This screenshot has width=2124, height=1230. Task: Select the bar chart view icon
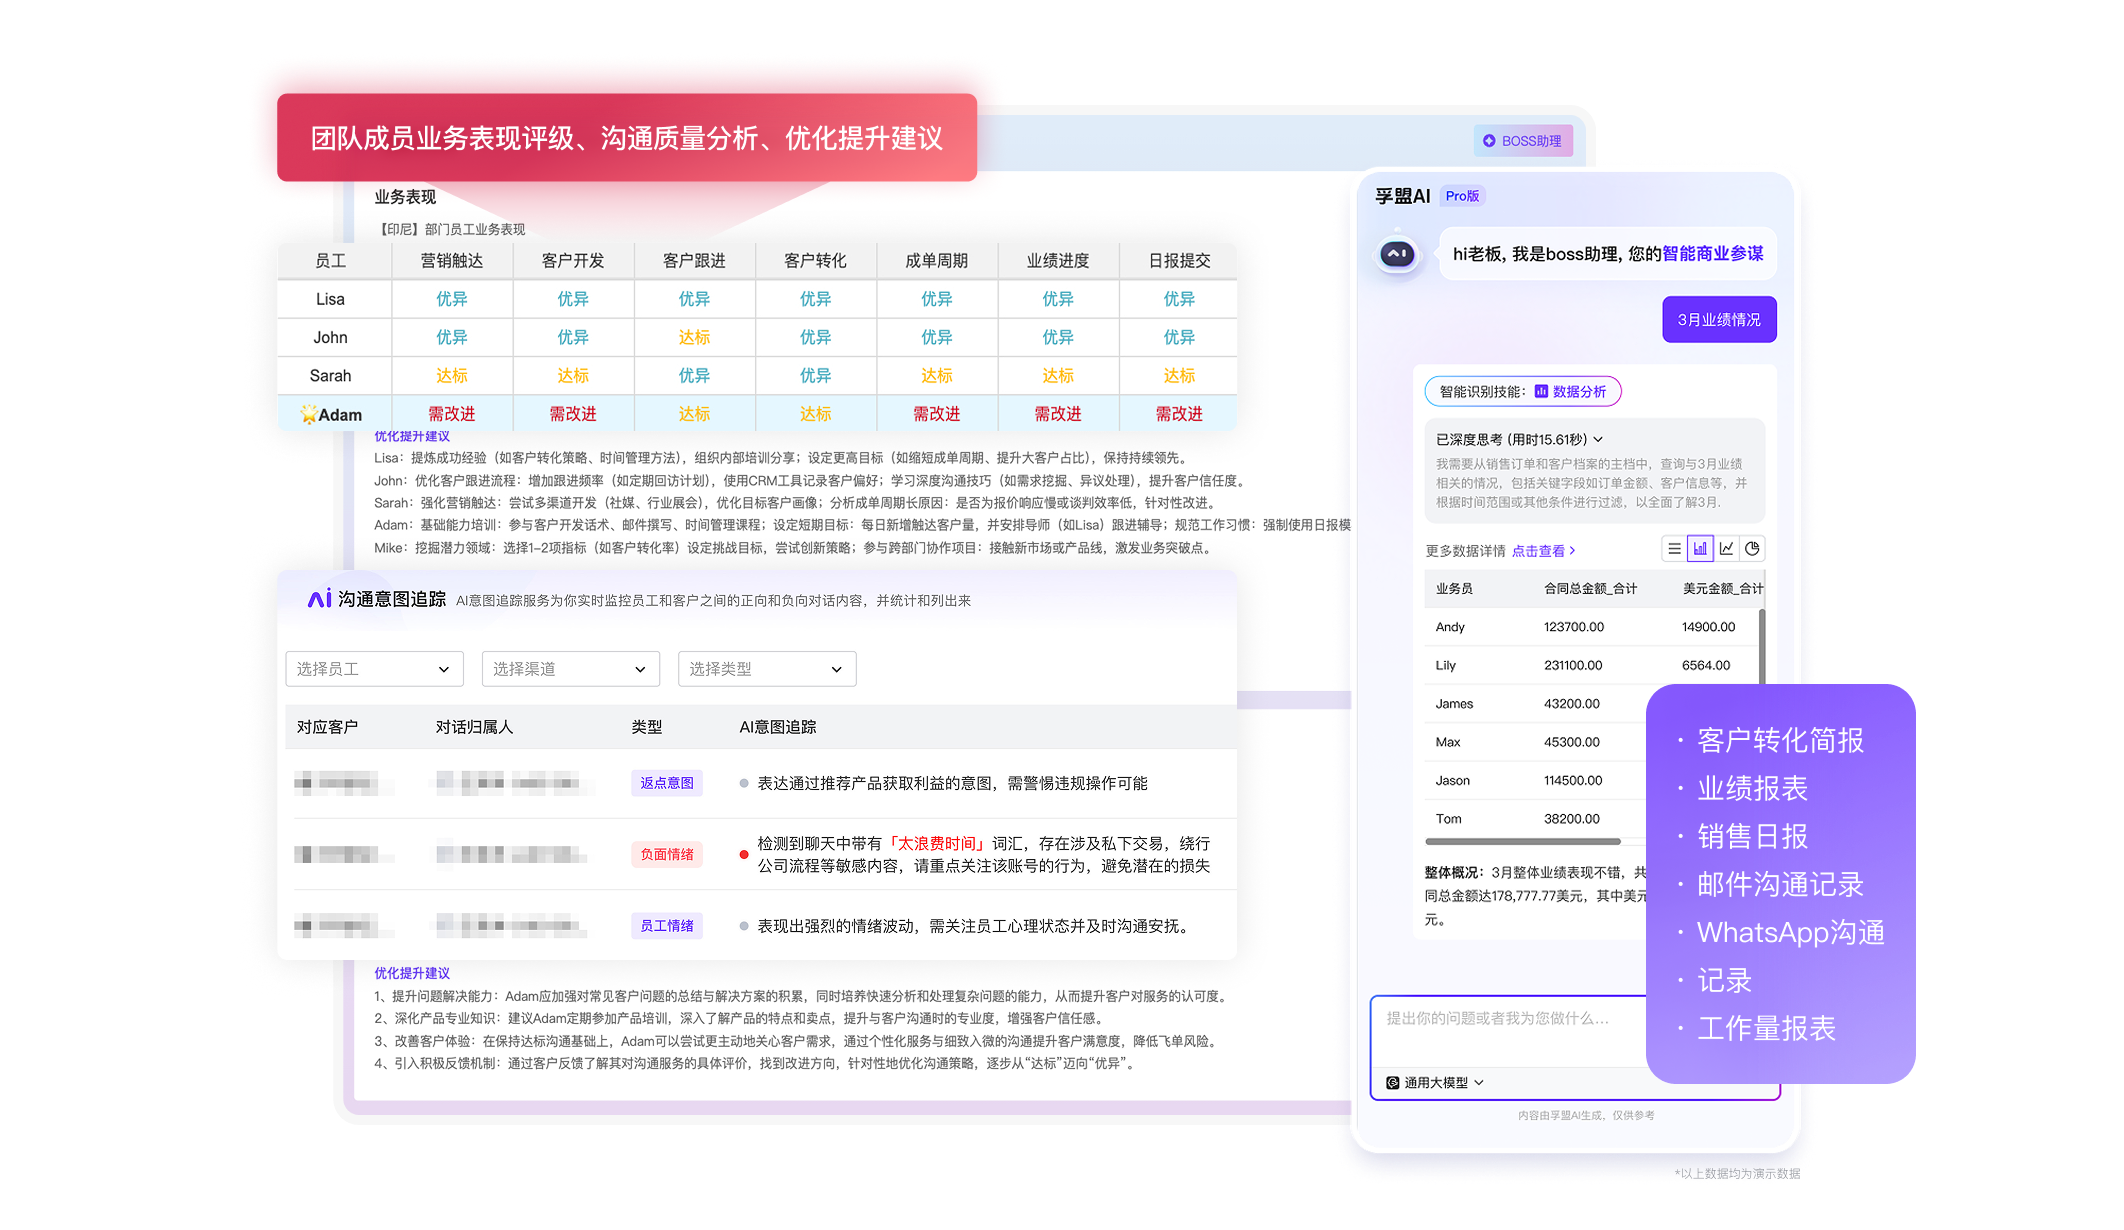coord(1700,549)
